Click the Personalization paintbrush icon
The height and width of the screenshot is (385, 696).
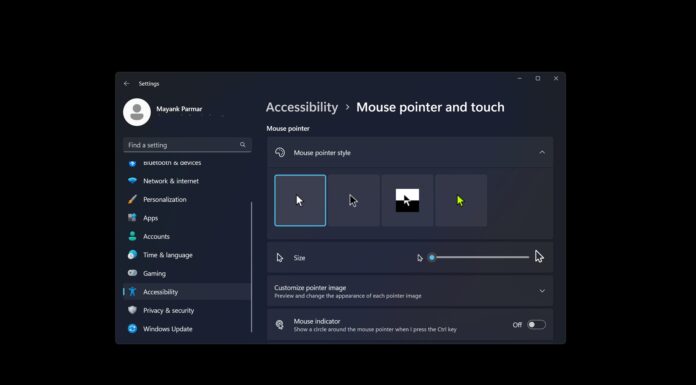point(132,199)
